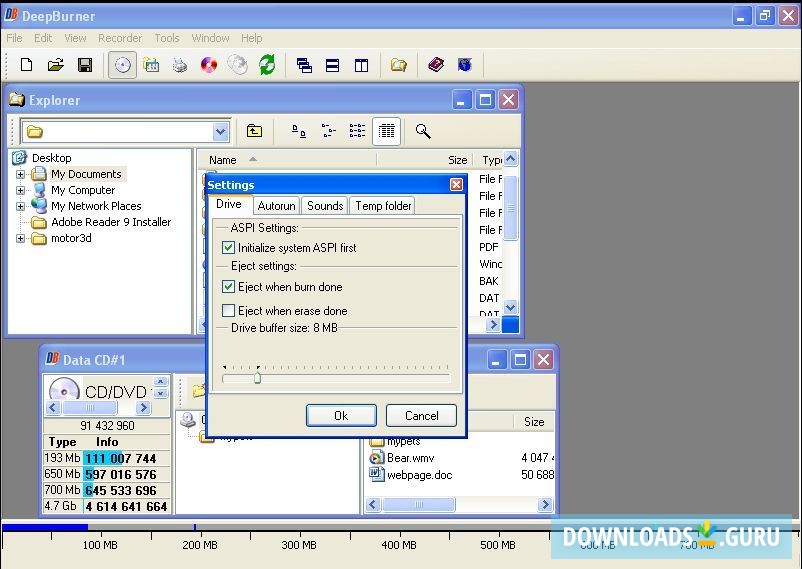Click the drive buffer slider track
The height and width of the screenshot is (569, 802).
point(337,379)
